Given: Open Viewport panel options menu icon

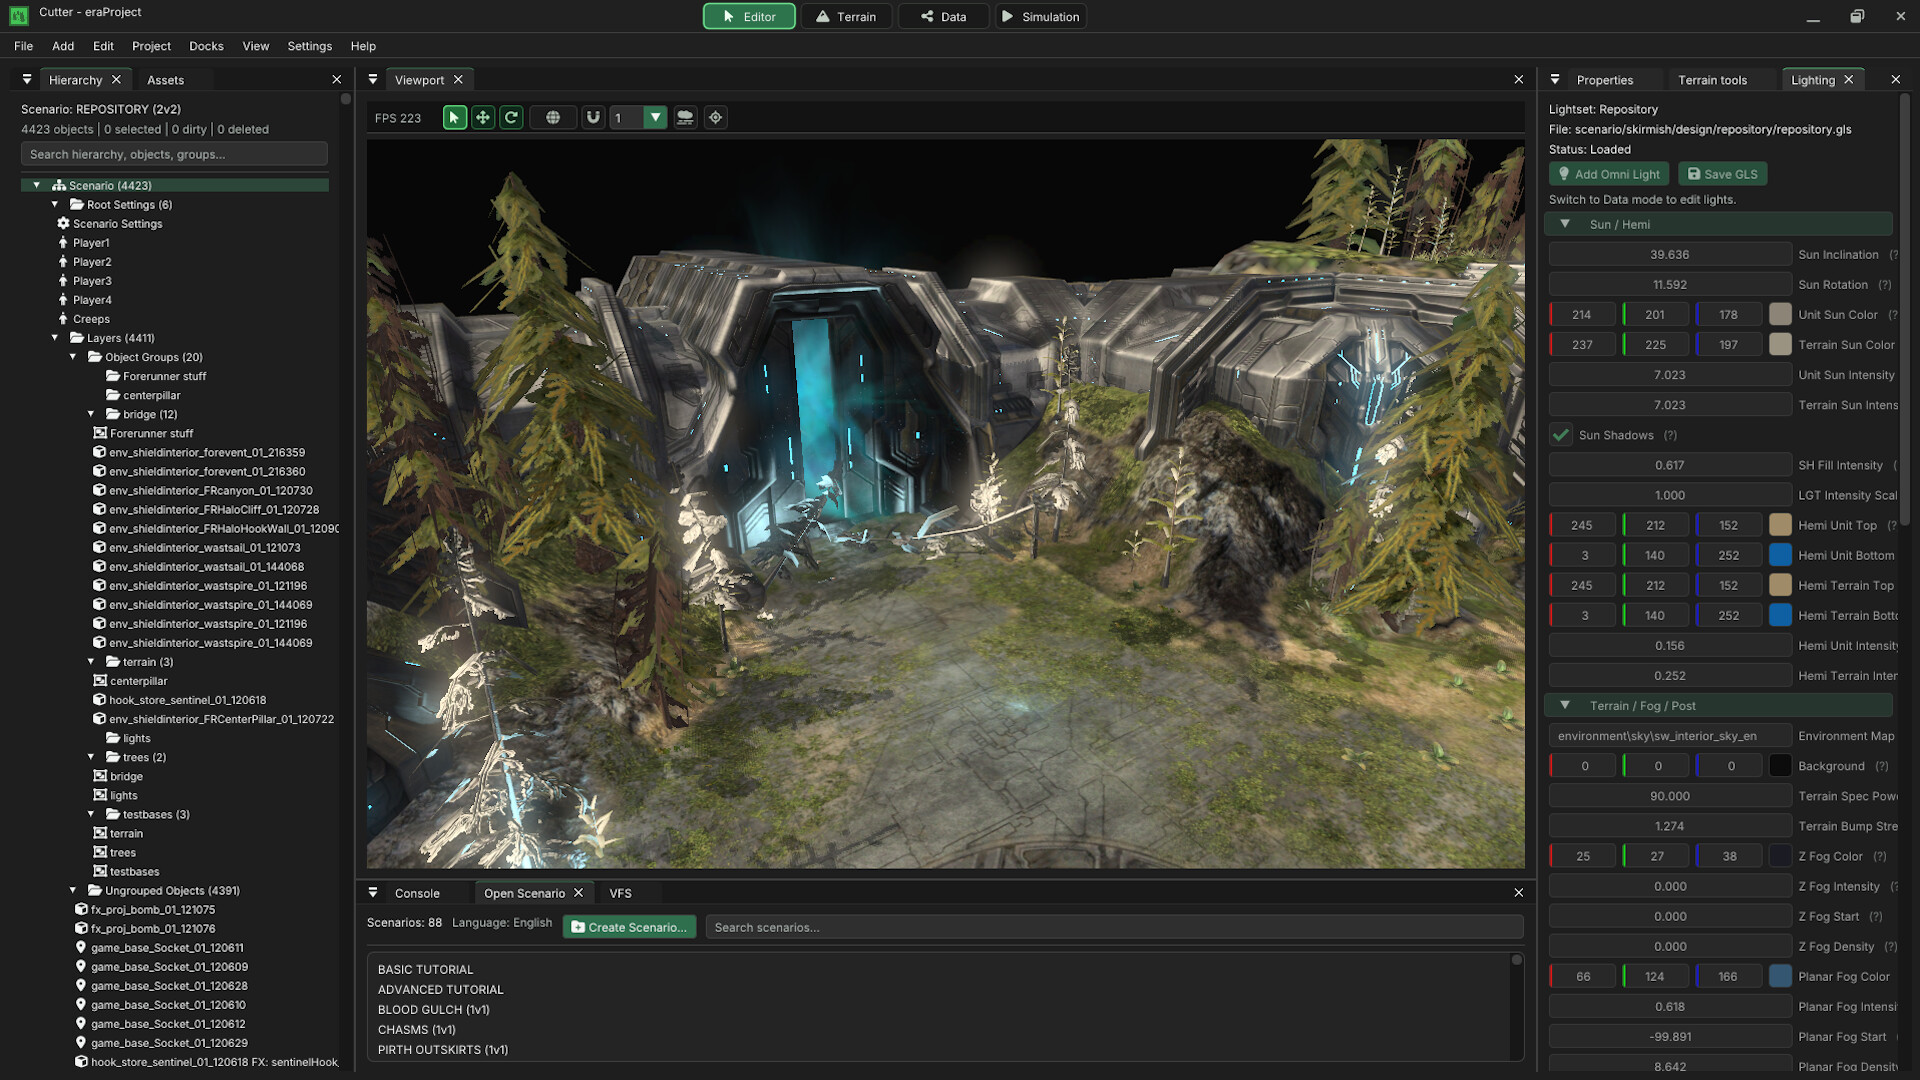Looking at the screenshot, I should point(373,79).
